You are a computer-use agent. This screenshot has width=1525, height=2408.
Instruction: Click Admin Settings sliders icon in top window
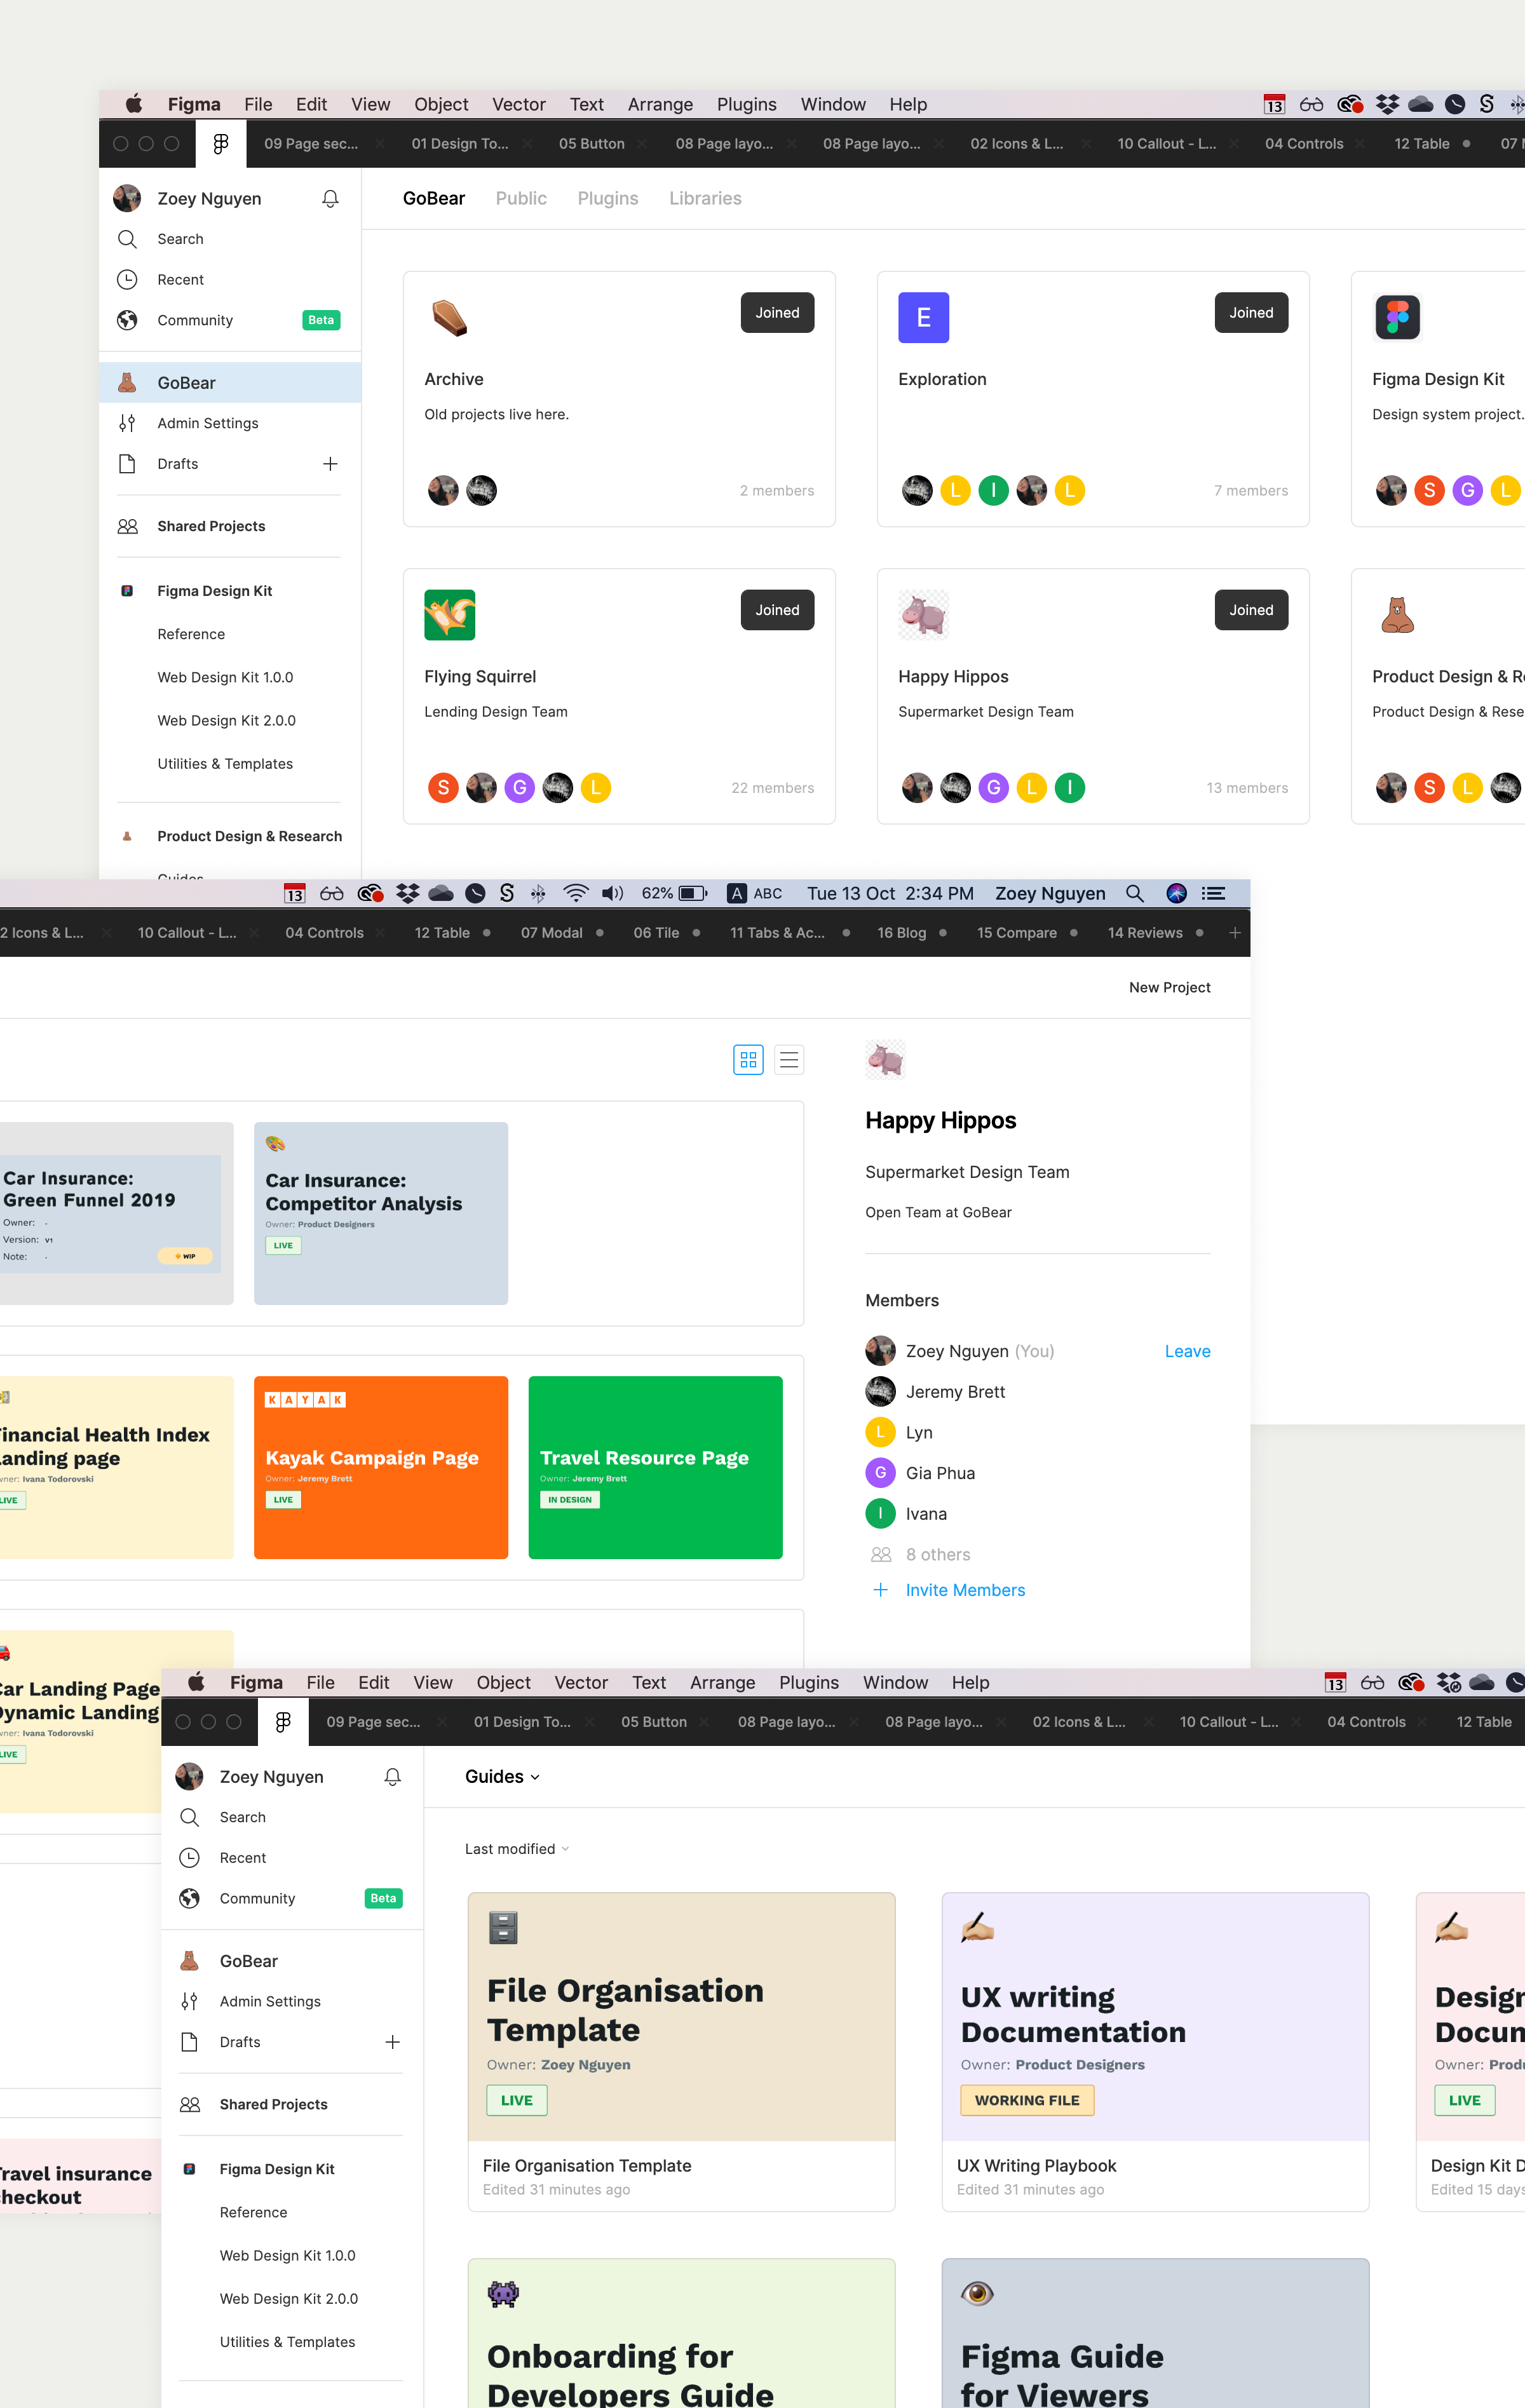click(127, 423)
